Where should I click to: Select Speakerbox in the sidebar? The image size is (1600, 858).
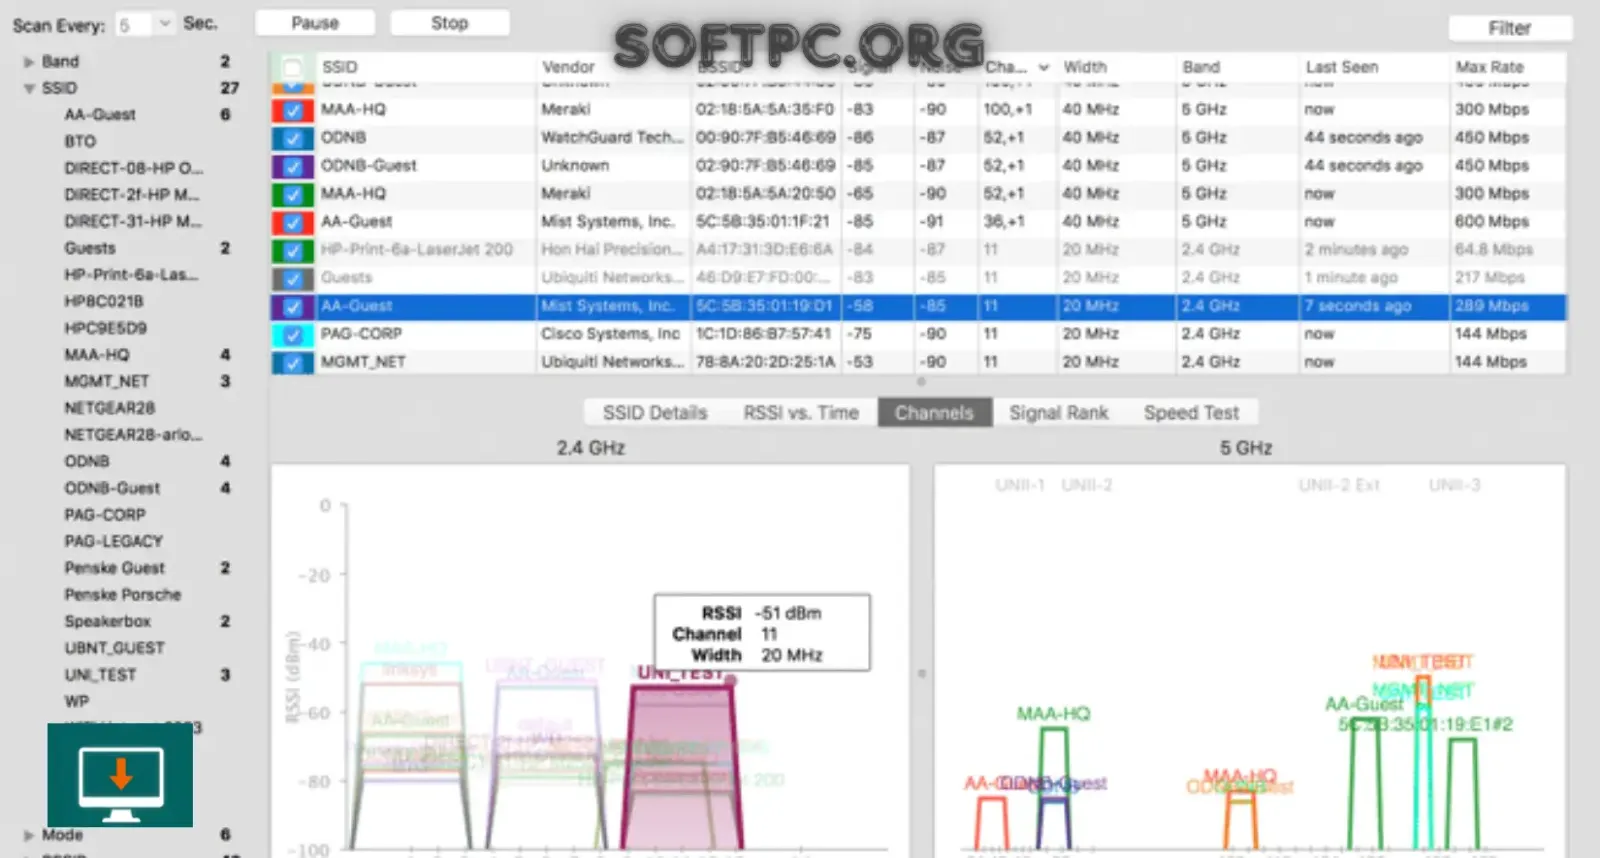pyautogui.click(x=107, y=621)
